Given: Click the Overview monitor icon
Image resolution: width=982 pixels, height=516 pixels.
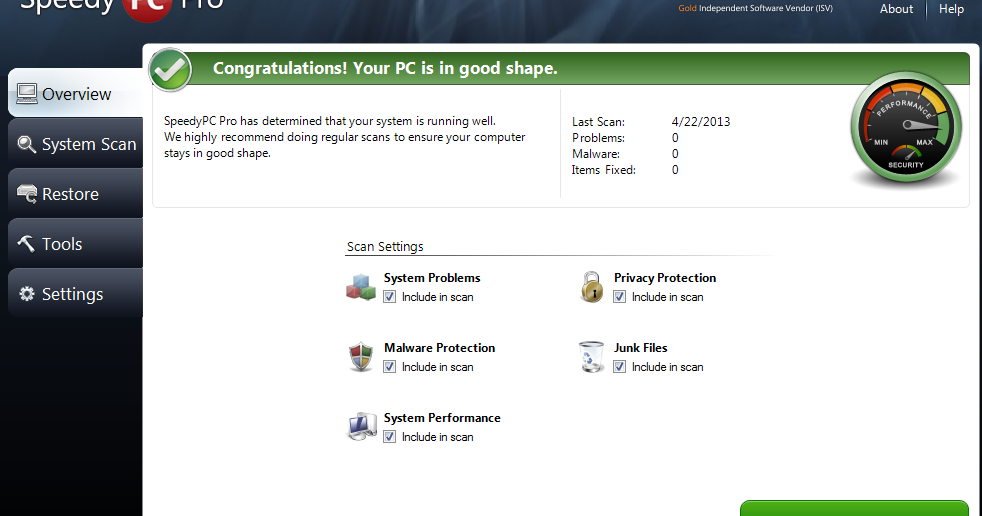Looking at the screenshot, I should click(27, 93).
